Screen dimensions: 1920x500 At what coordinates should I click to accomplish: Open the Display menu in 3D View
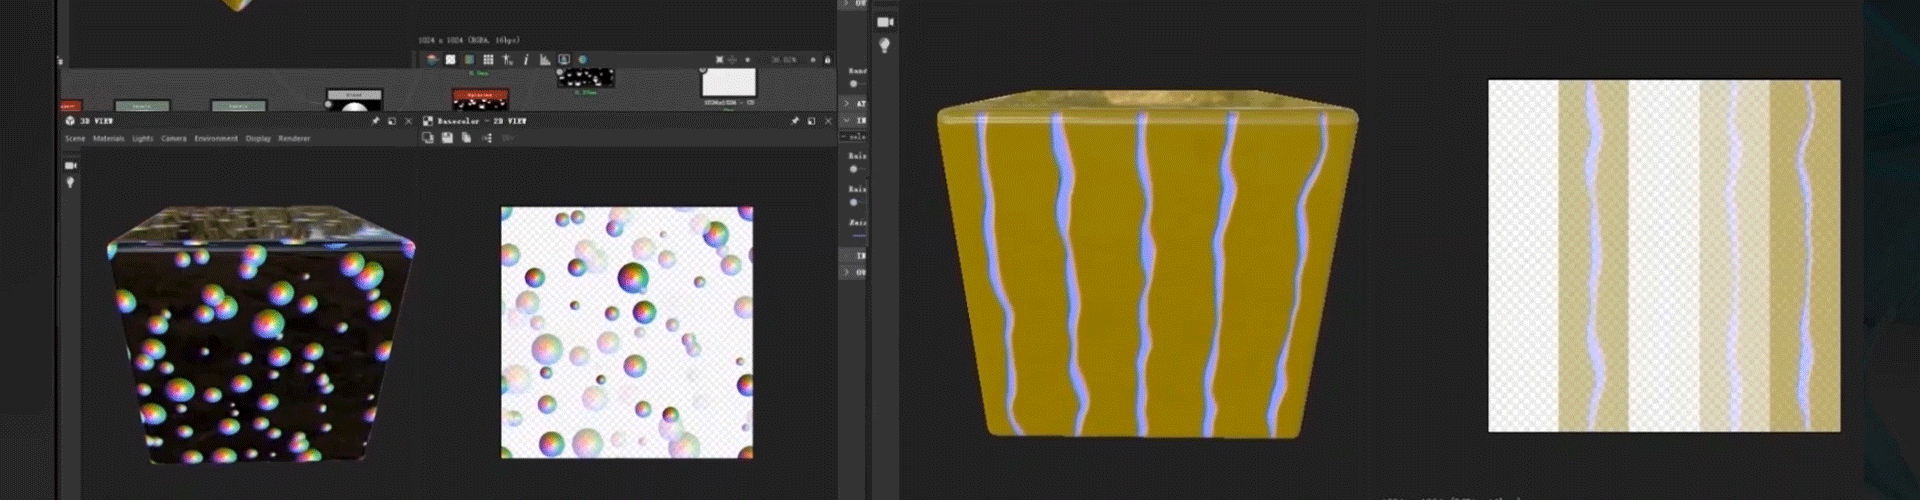coord(258,139)
